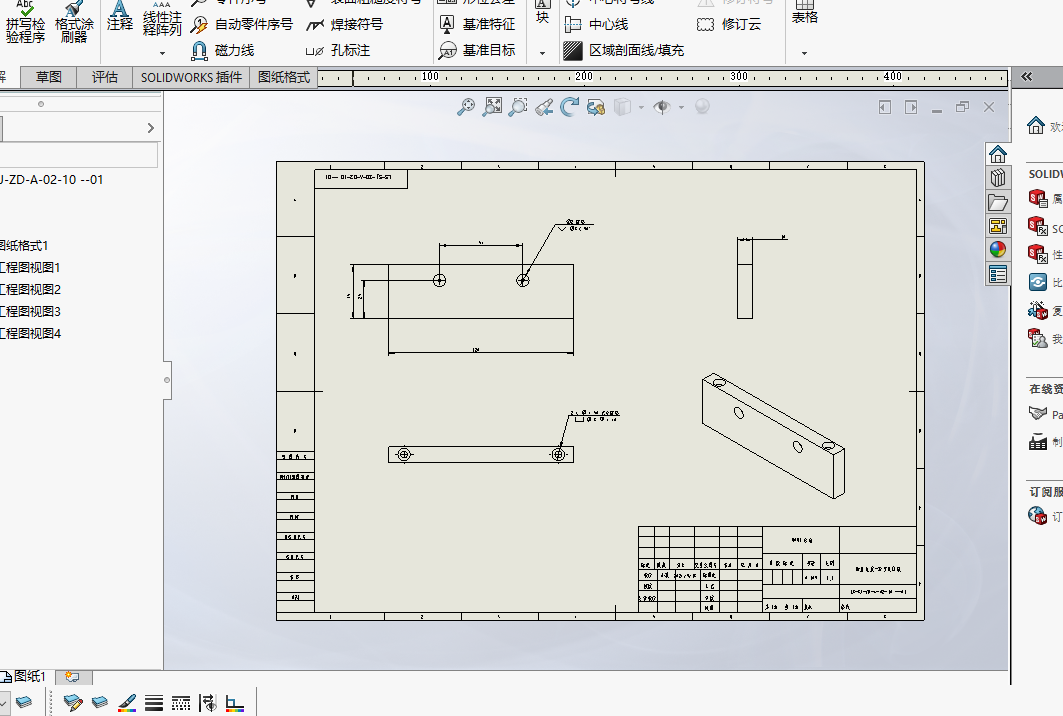This screenshot has width=1063, height=716.
Task: Add a Datum Feature (基准特征)
Action: (x=477, y=24)
